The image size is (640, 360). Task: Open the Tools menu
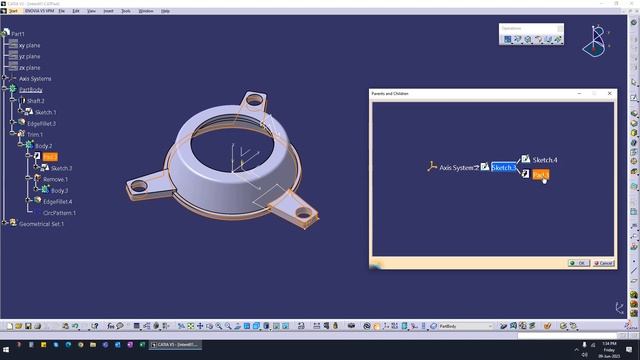pyautogui.click(x=126, y=11)
